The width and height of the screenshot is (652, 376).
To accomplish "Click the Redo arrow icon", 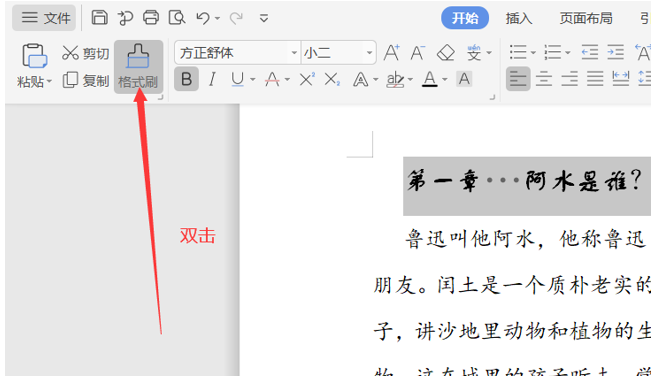I will 237,18.
